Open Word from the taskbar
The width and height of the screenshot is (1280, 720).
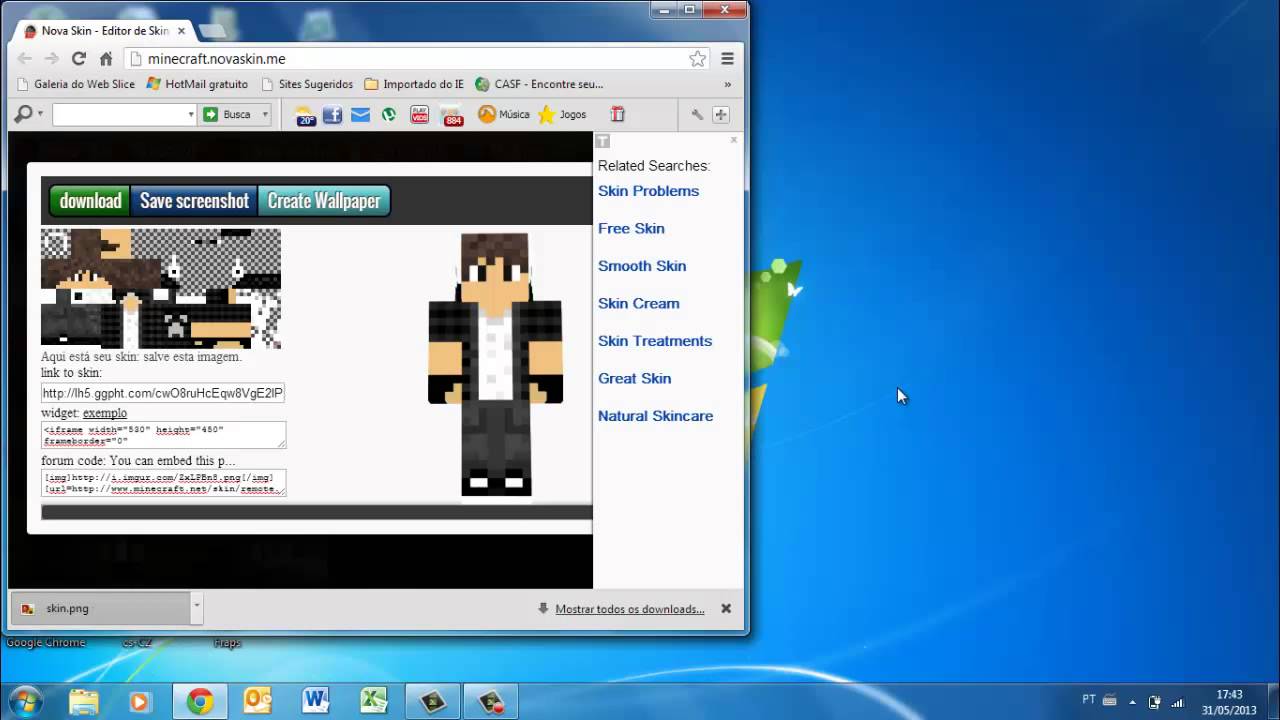point(316,701)
